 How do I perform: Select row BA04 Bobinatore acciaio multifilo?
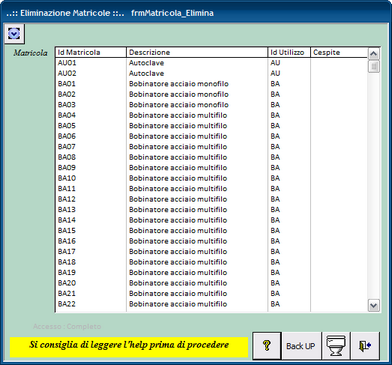[211, 115]
